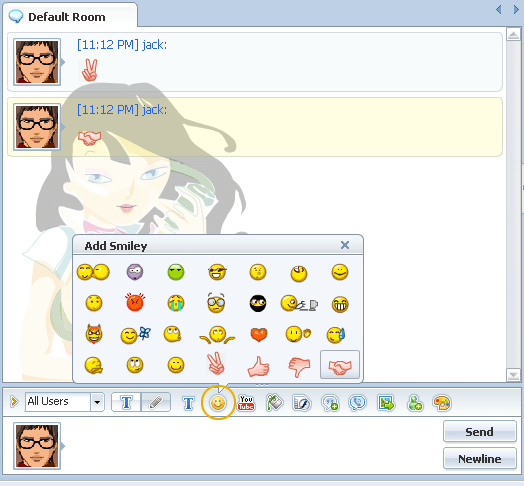Pick the angry red face smiley

(x=135, y=302)
